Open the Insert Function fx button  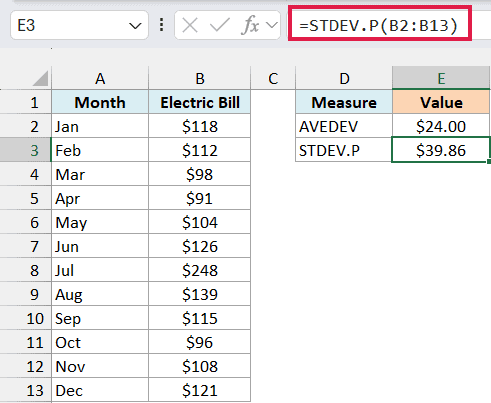(250, 25)
